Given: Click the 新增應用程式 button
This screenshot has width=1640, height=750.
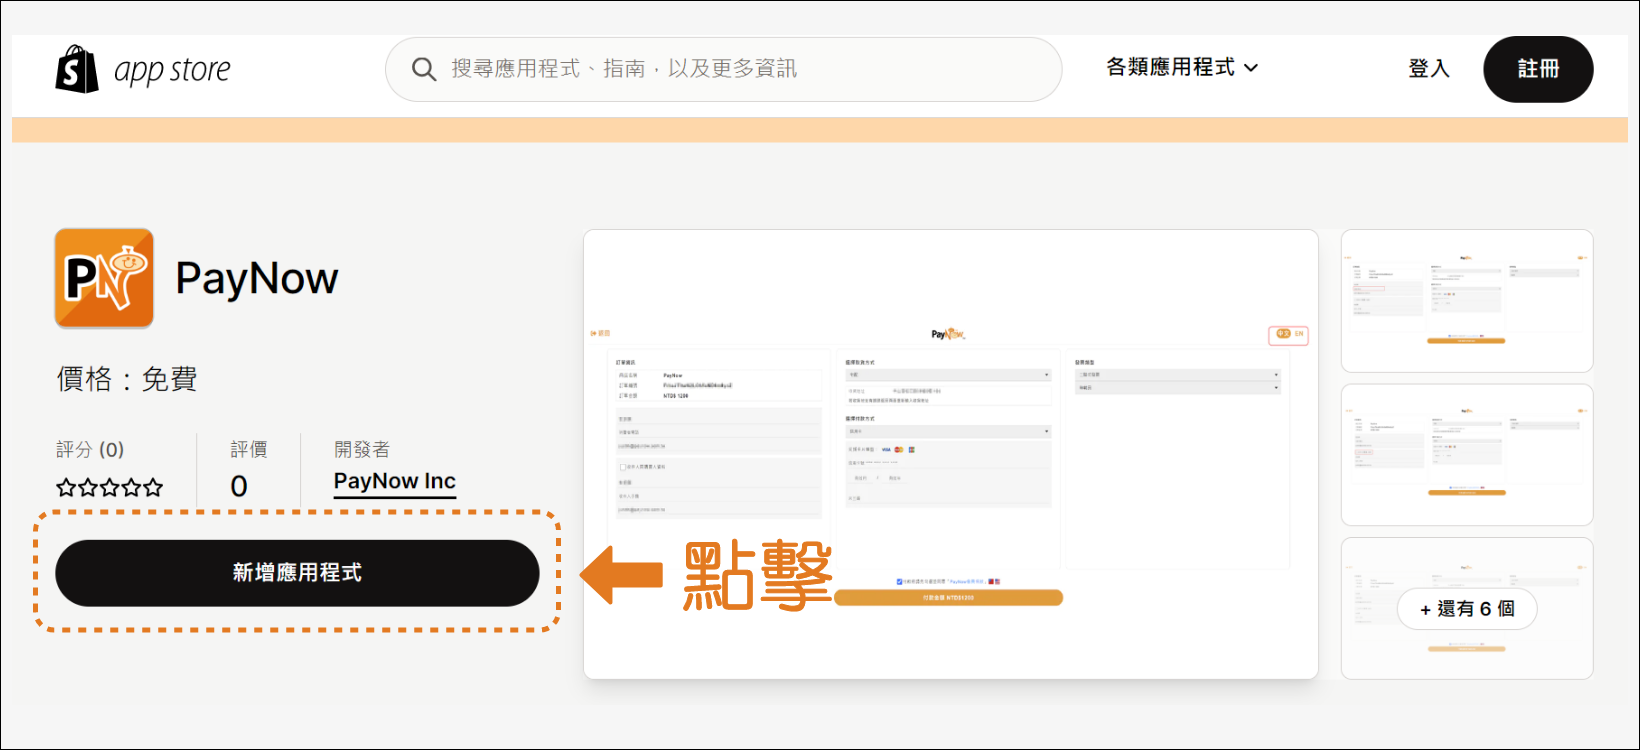Looking at the screenshot, I should tap(297, 573).
